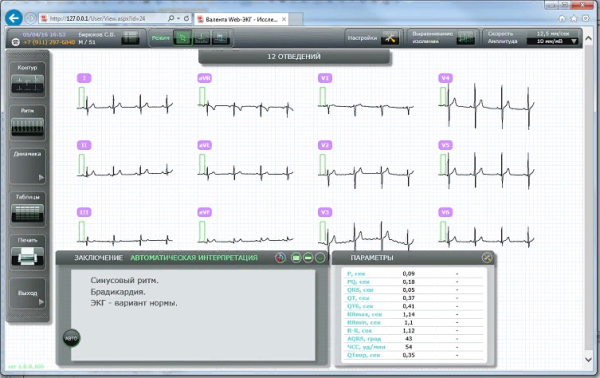Click the lead aVL ECG waveform

click(246, 172)
